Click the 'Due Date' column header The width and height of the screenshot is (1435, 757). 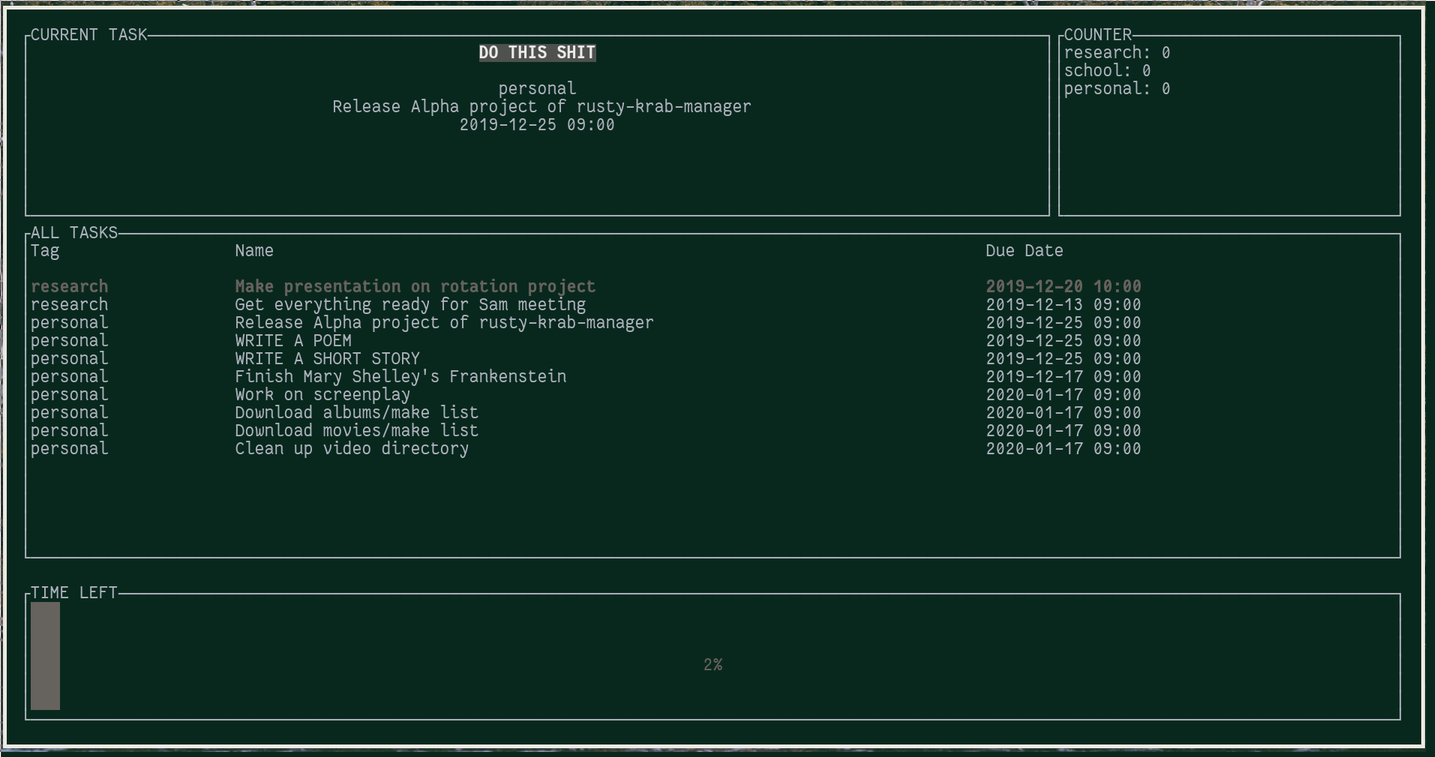1024,251
